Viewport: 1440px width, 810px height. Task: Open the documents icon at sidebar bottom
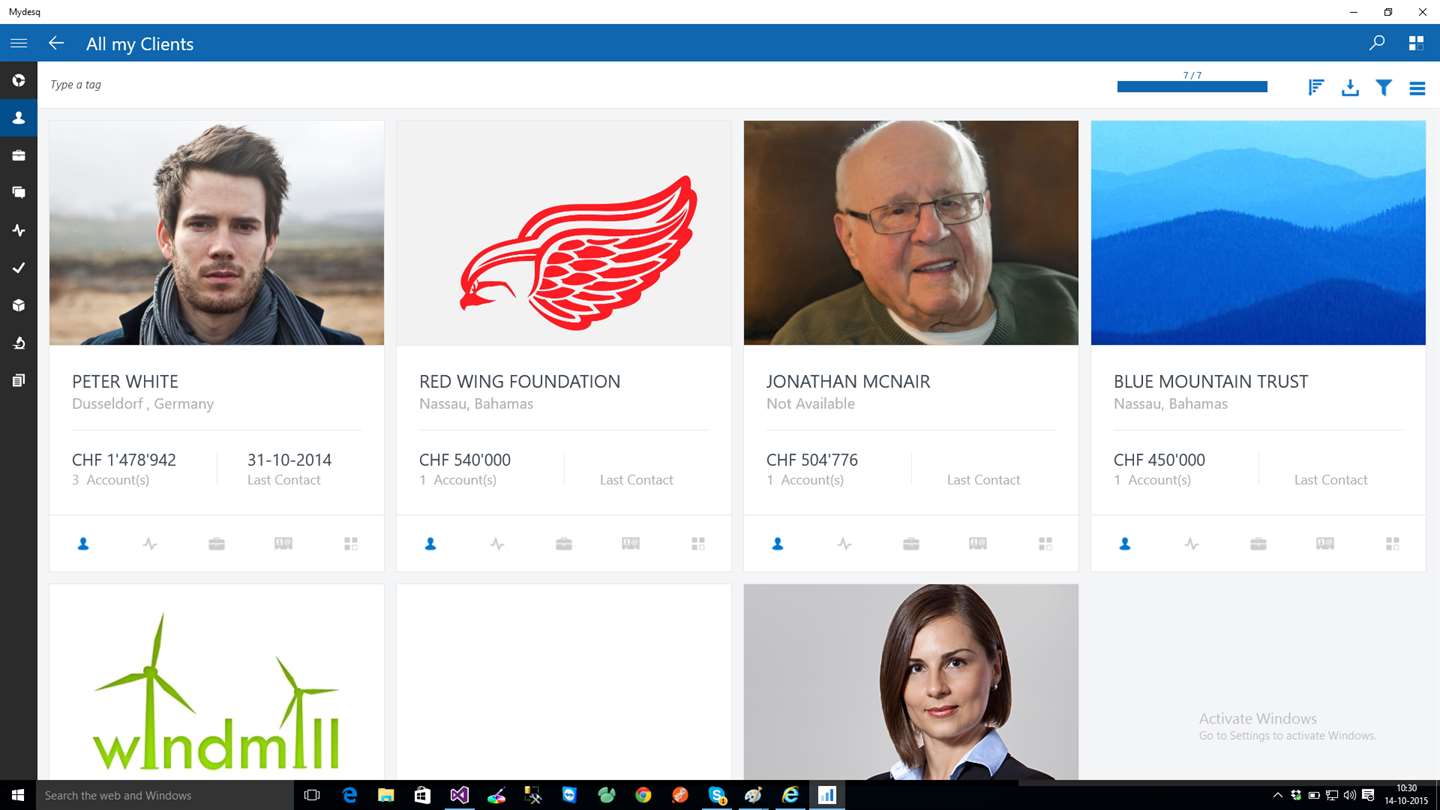pyautogui.click(x=18, y=380)
